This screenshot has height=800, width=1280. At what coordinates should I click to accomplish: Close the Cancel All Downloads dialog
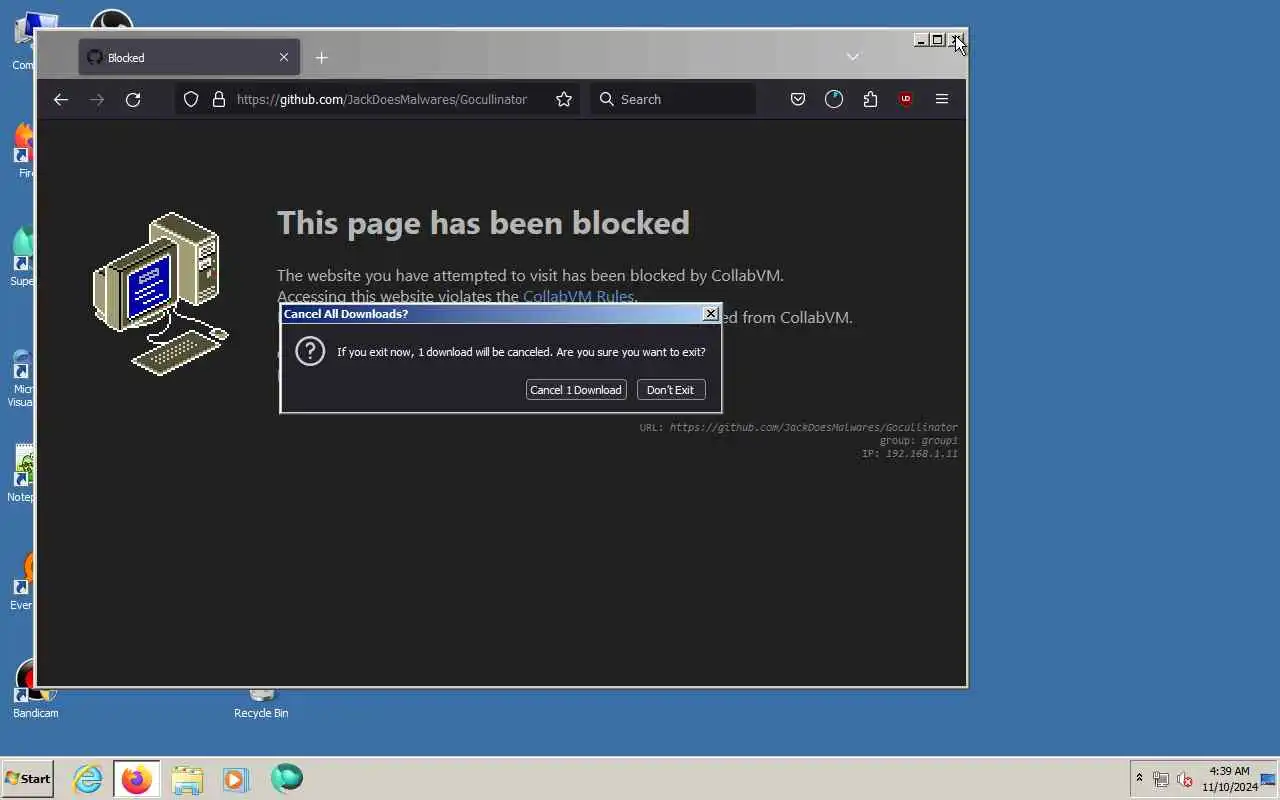coord(711,314)
